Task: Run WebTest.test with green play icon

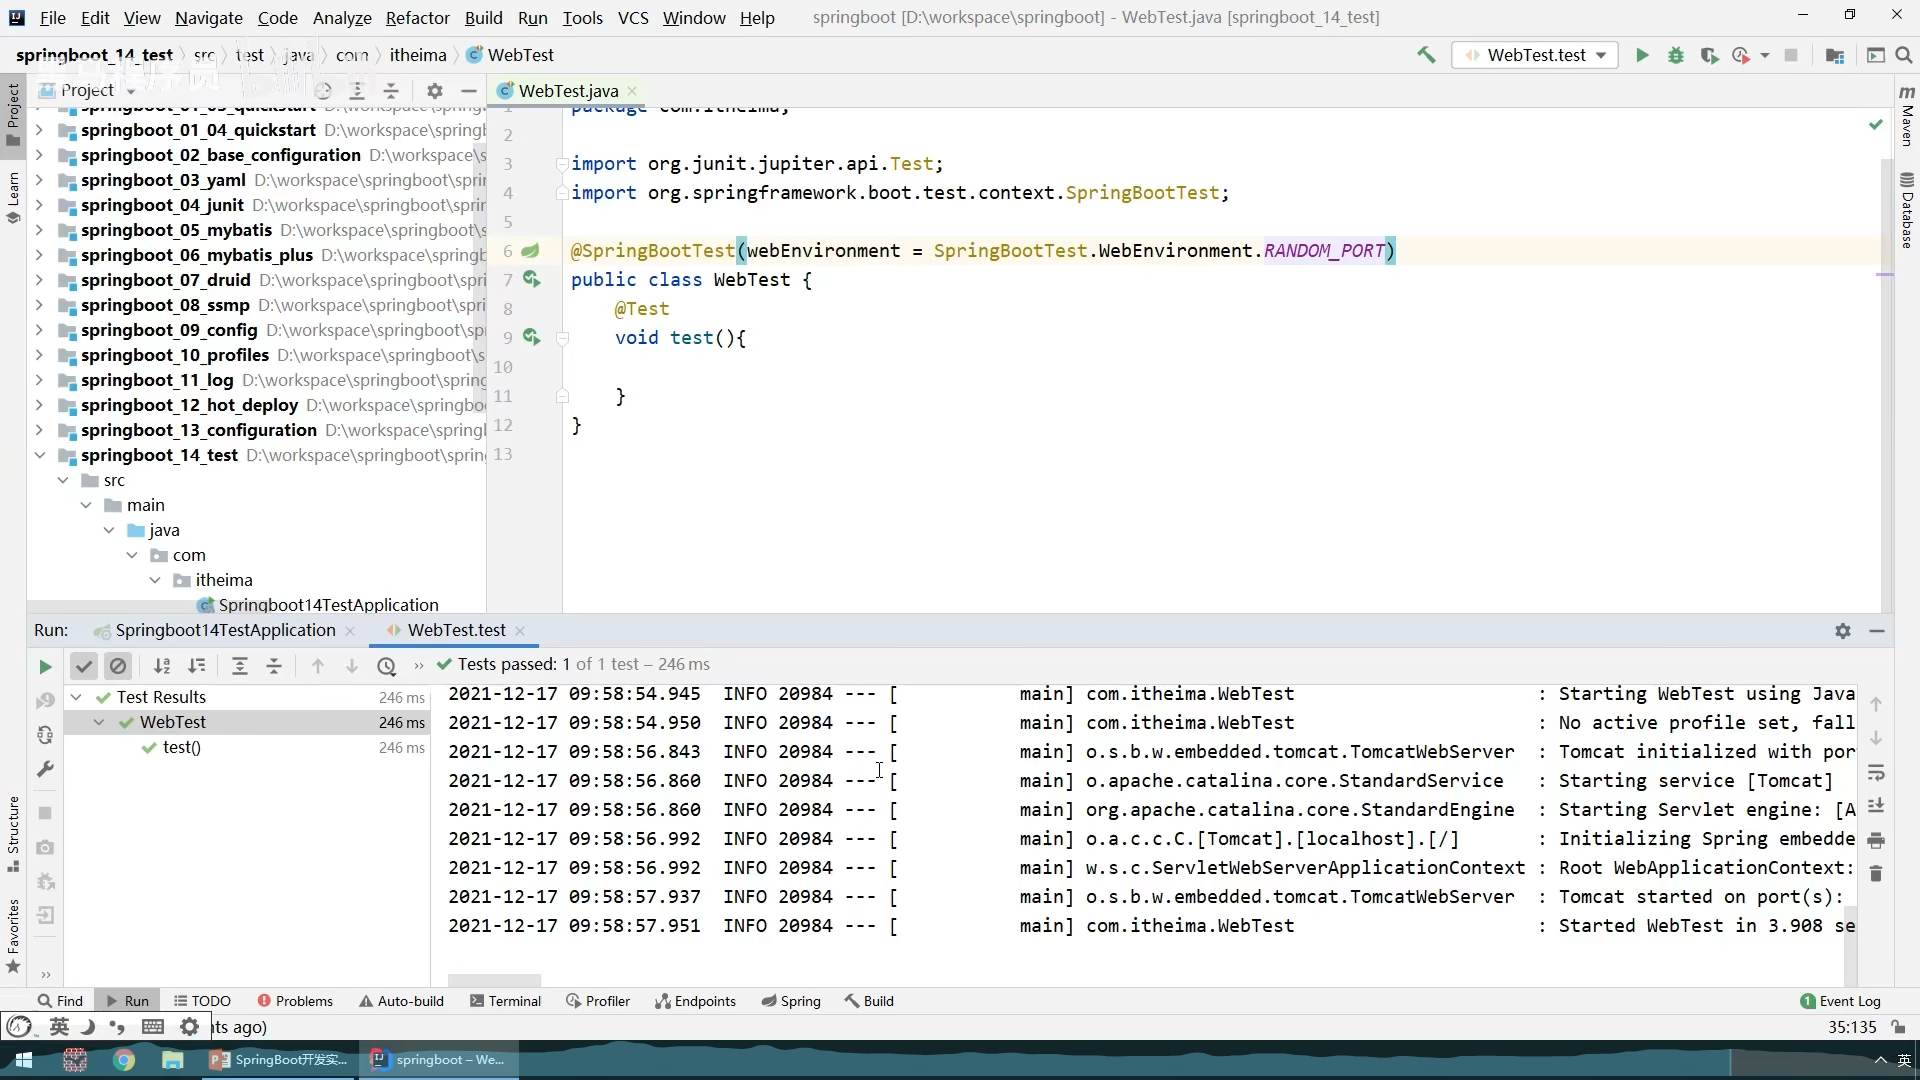Action: click(x=1642, y=55)
